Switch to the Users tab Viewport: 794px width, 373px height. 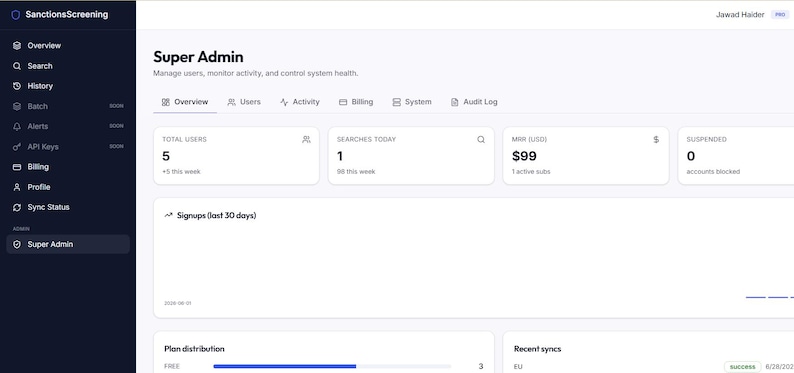point(244,102)
